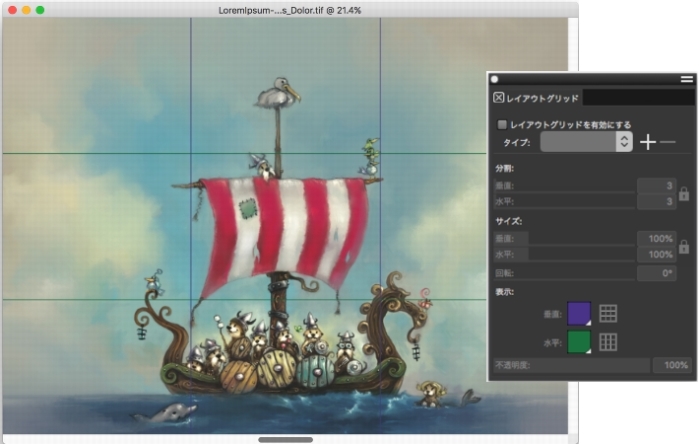The height and width of the screenshot is (444, 700).
Task: Enable the レイアウトグリッド checkbox
Action: (502, 125)
